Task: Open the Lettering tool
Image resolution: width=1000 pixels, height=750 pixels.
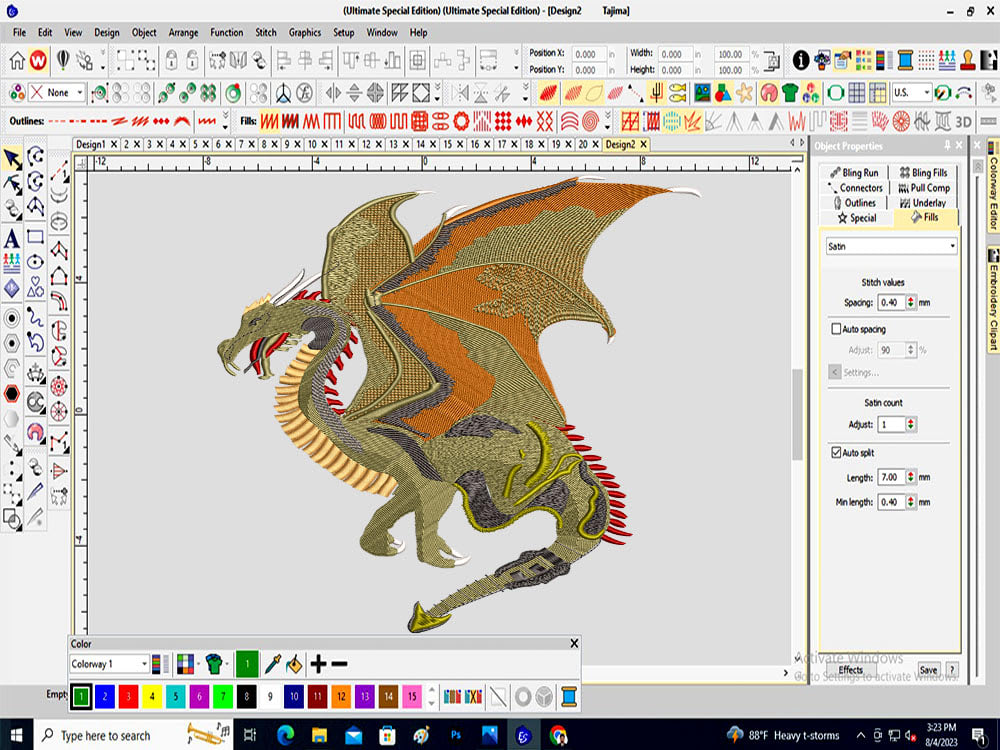Action: pos(11,237)
